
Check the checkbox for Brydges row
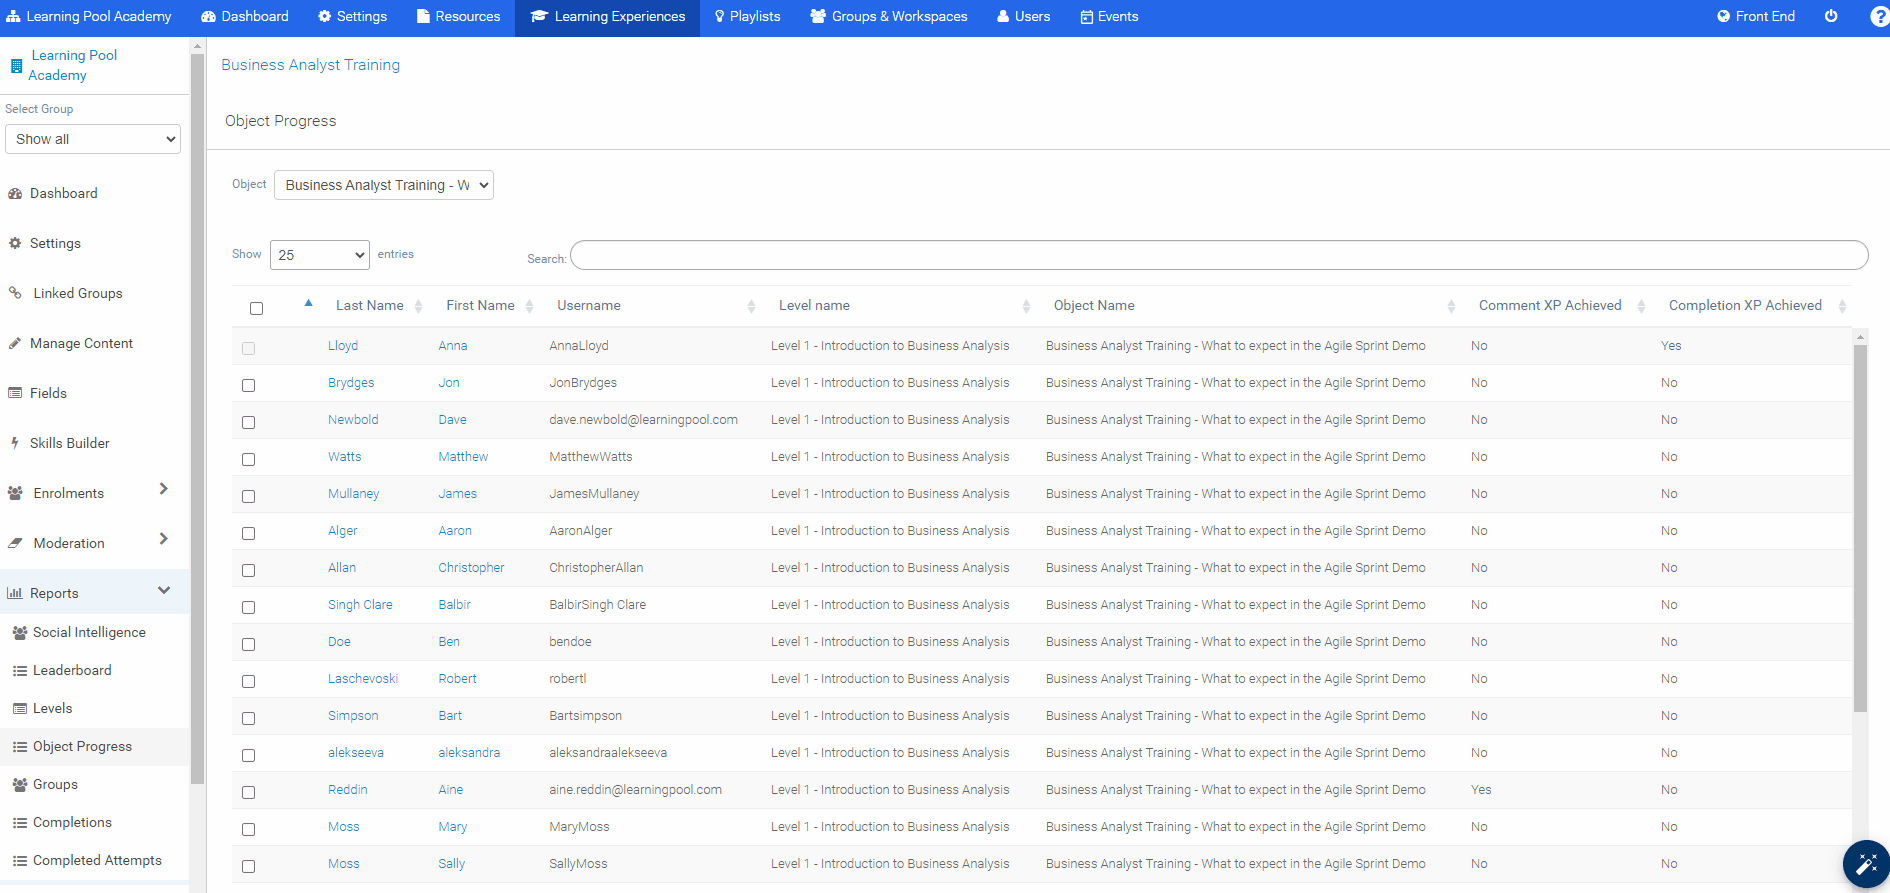tap(248, 385)
